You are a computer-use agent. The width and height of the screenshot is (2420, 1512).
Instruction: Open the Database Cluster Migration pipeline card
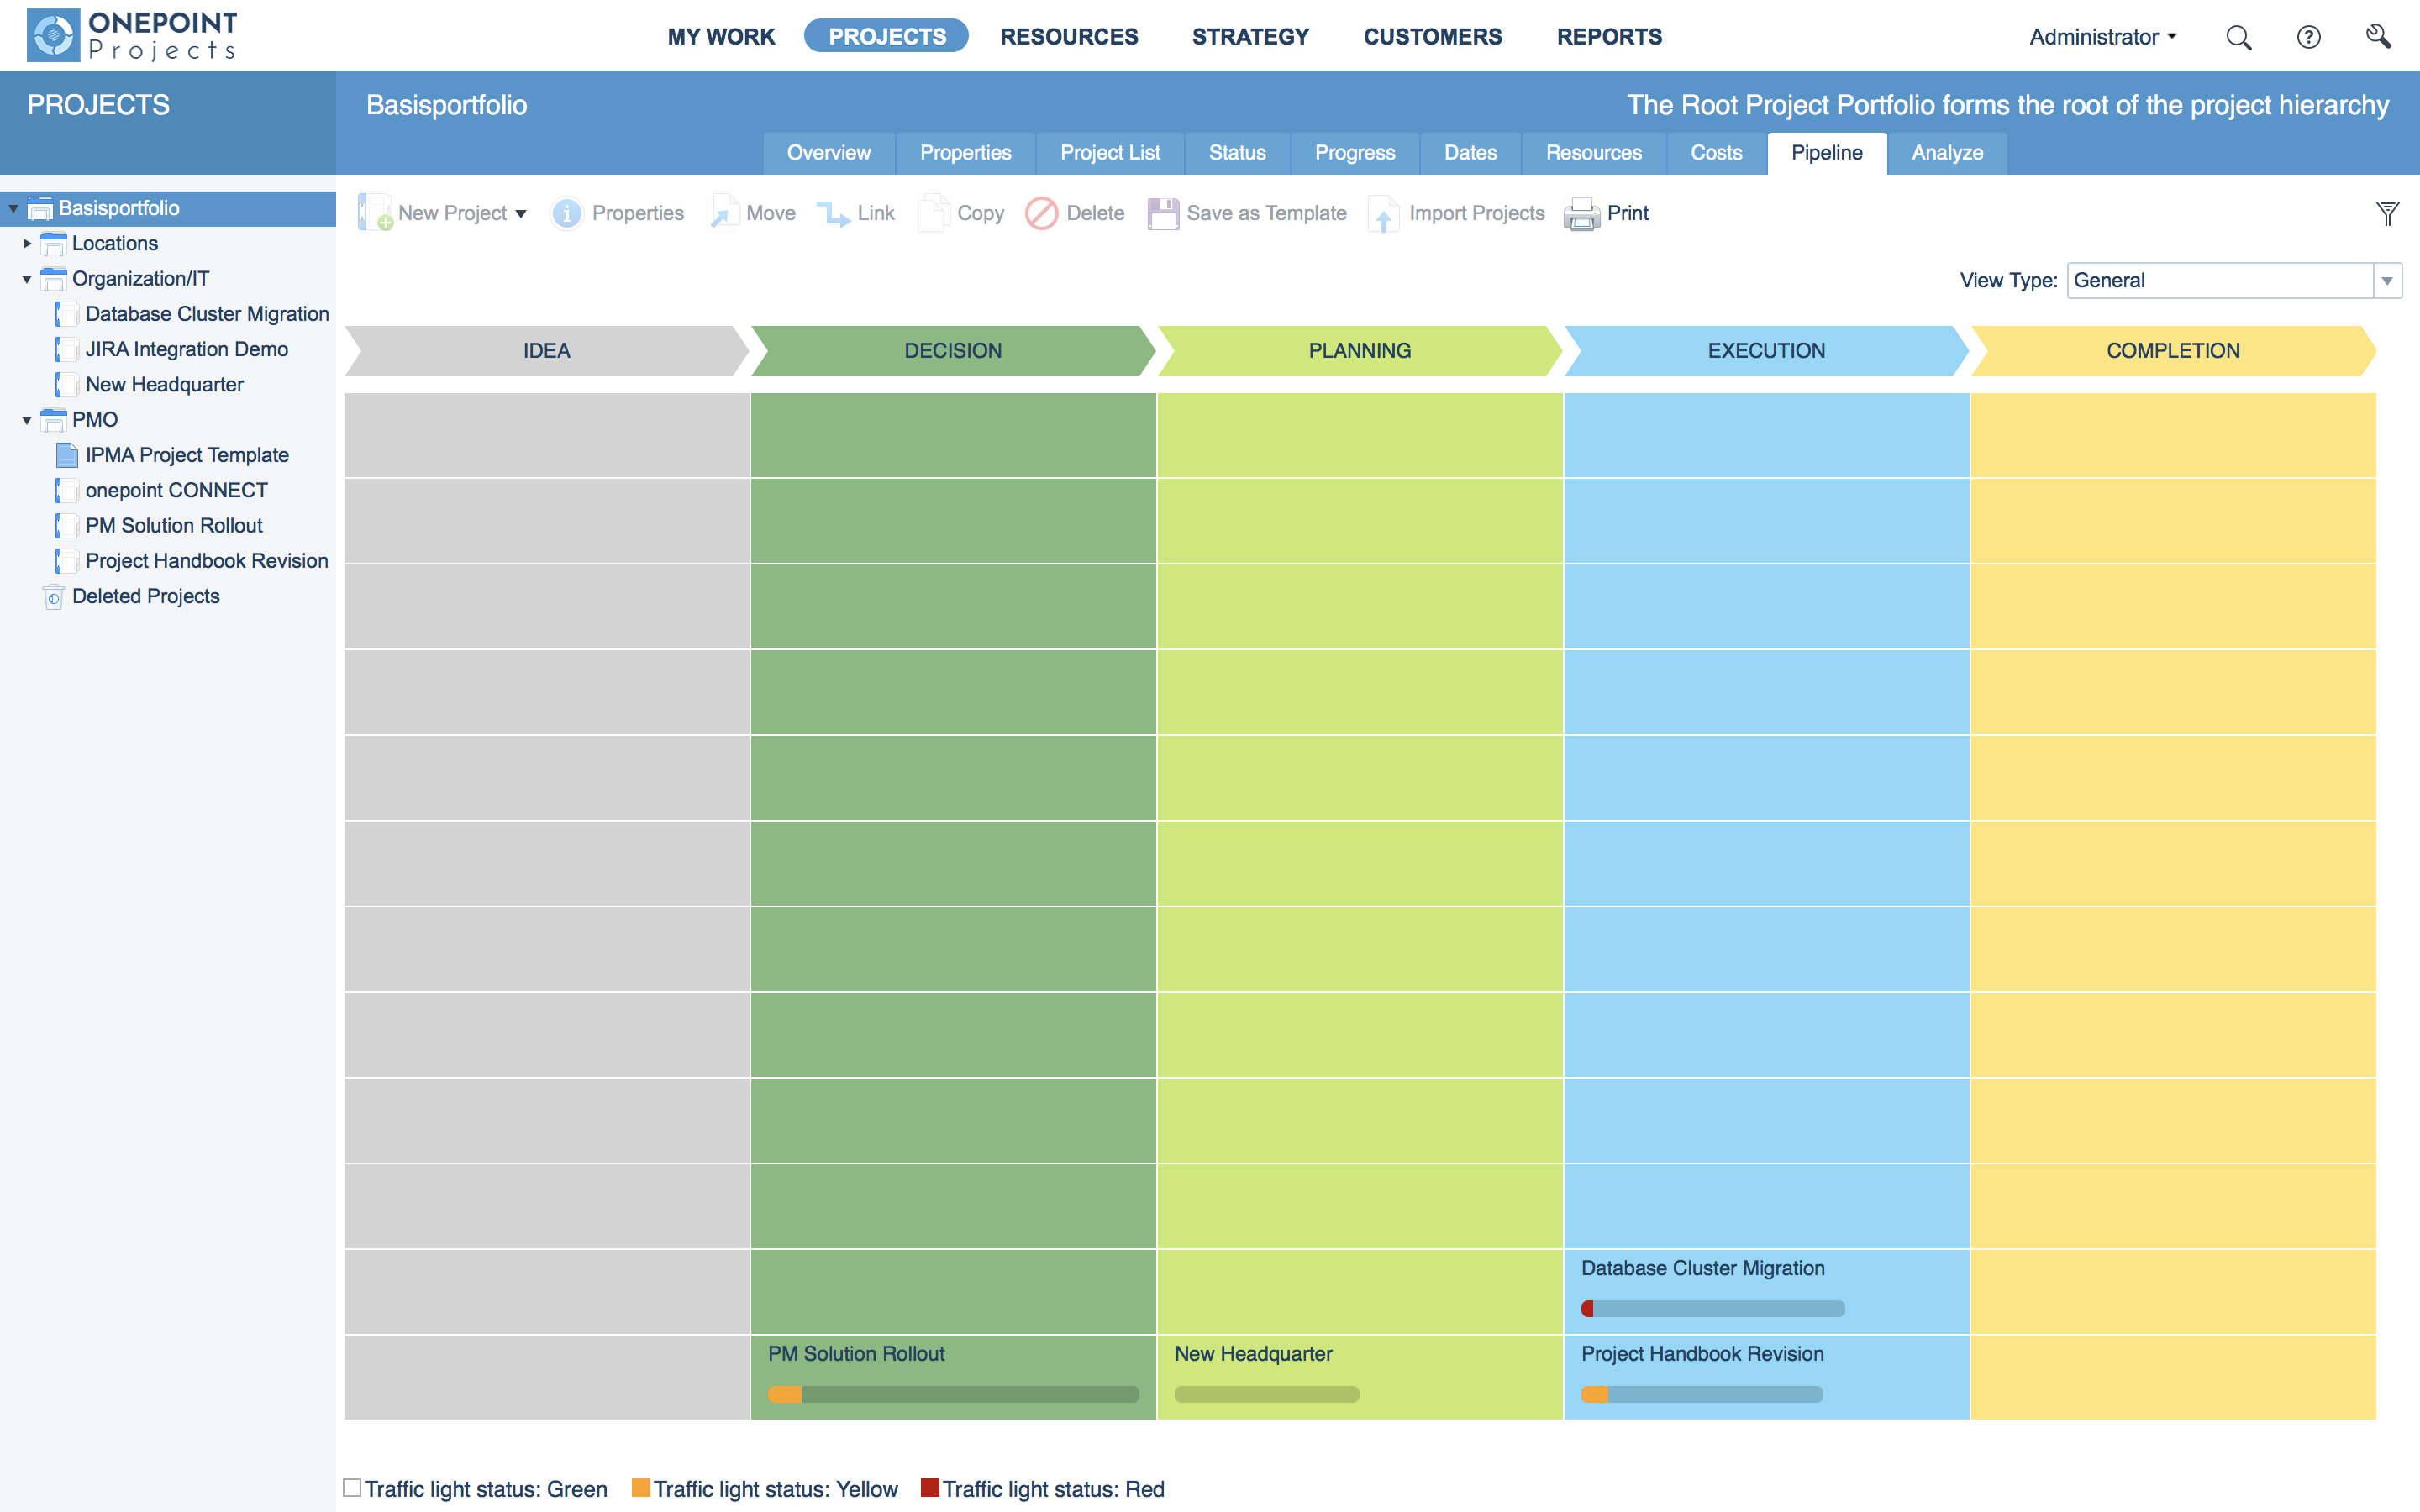(1702, 1268)
